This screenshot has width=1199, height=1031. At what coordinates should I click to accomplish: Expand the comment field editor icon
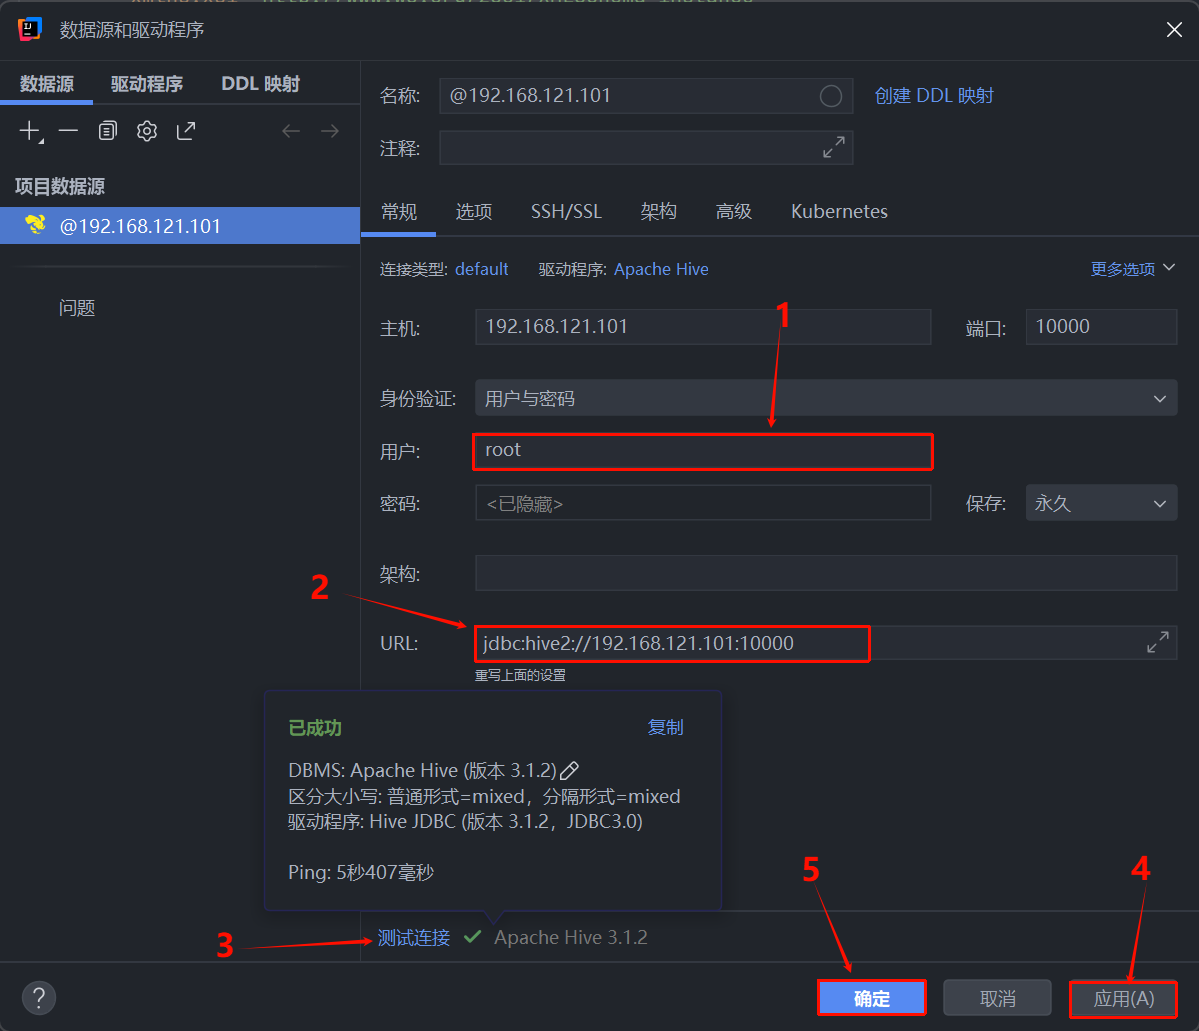833,148
